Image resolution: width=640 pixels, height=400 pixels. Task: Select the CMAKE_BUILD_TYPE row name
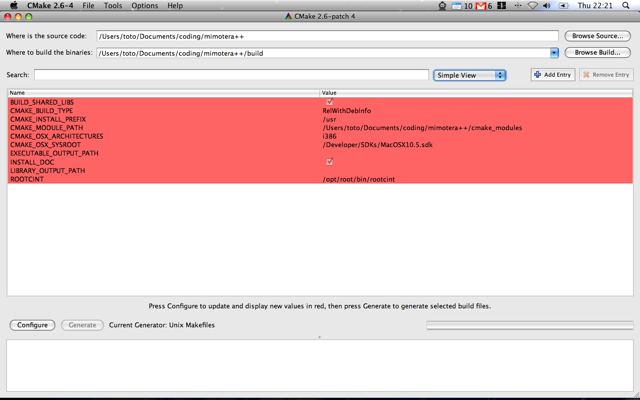point(41,111)
